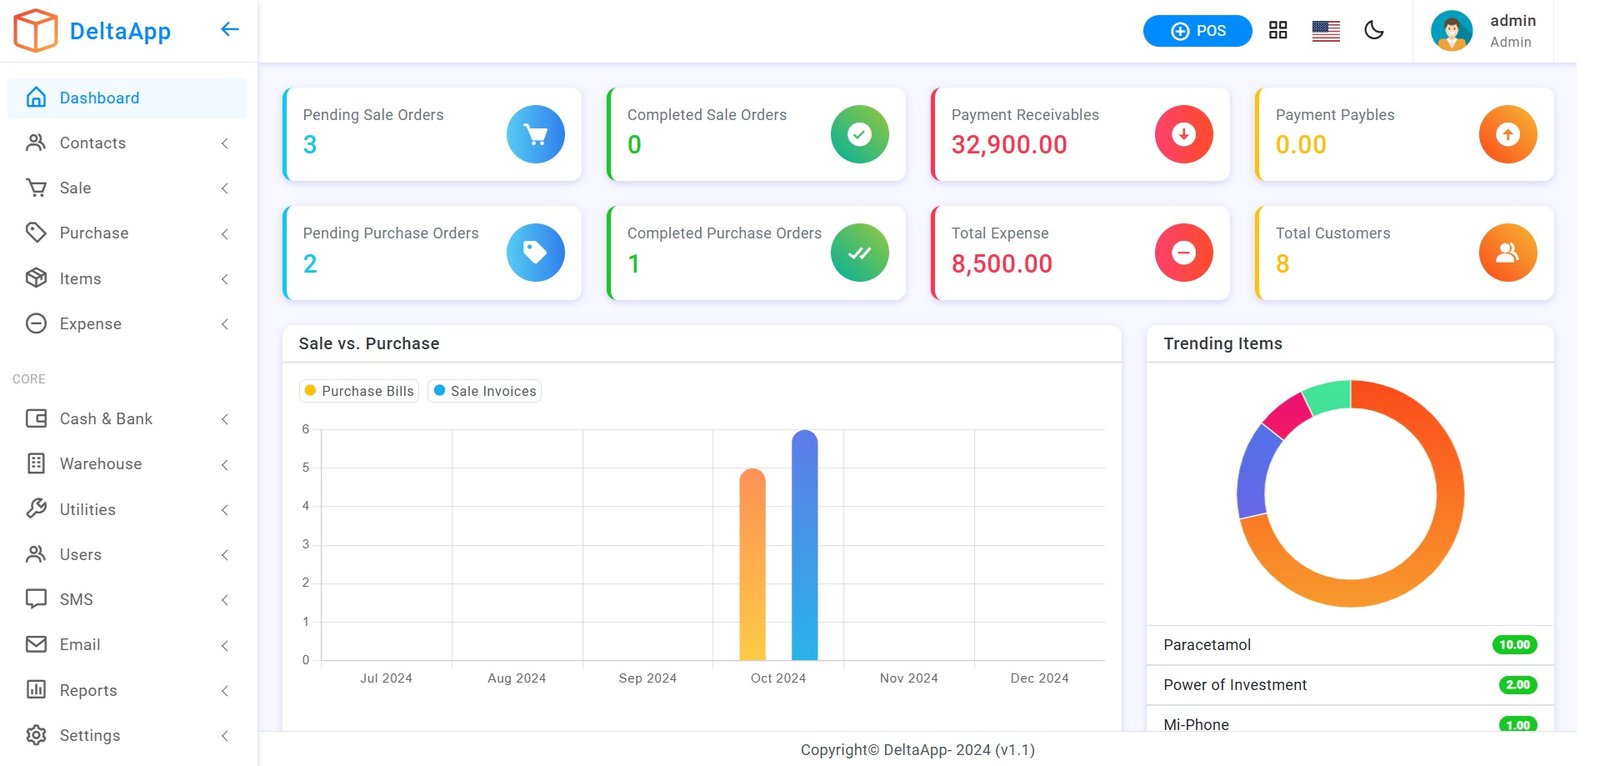
Task: Click the Pending Sale Orders cart icon
Action: pos(535,134)
